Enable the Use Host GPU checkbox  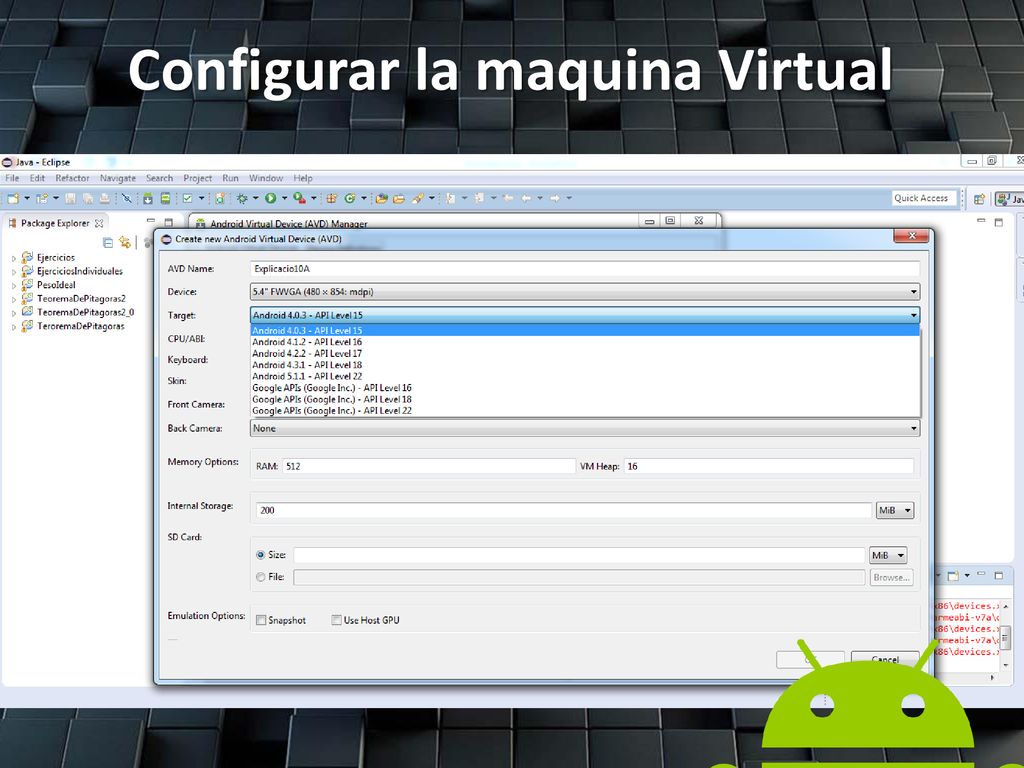click(x=336, y=620)
